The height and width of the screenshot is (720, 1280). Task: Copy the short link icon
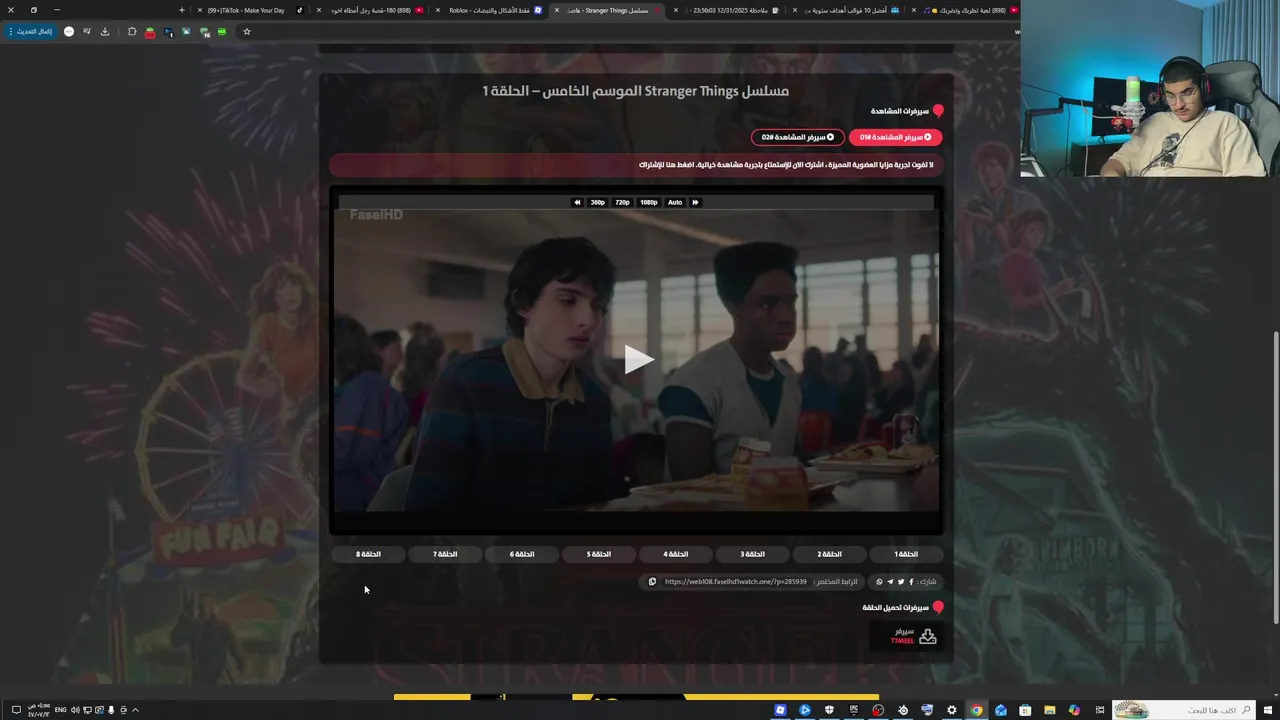pos(652,582)
